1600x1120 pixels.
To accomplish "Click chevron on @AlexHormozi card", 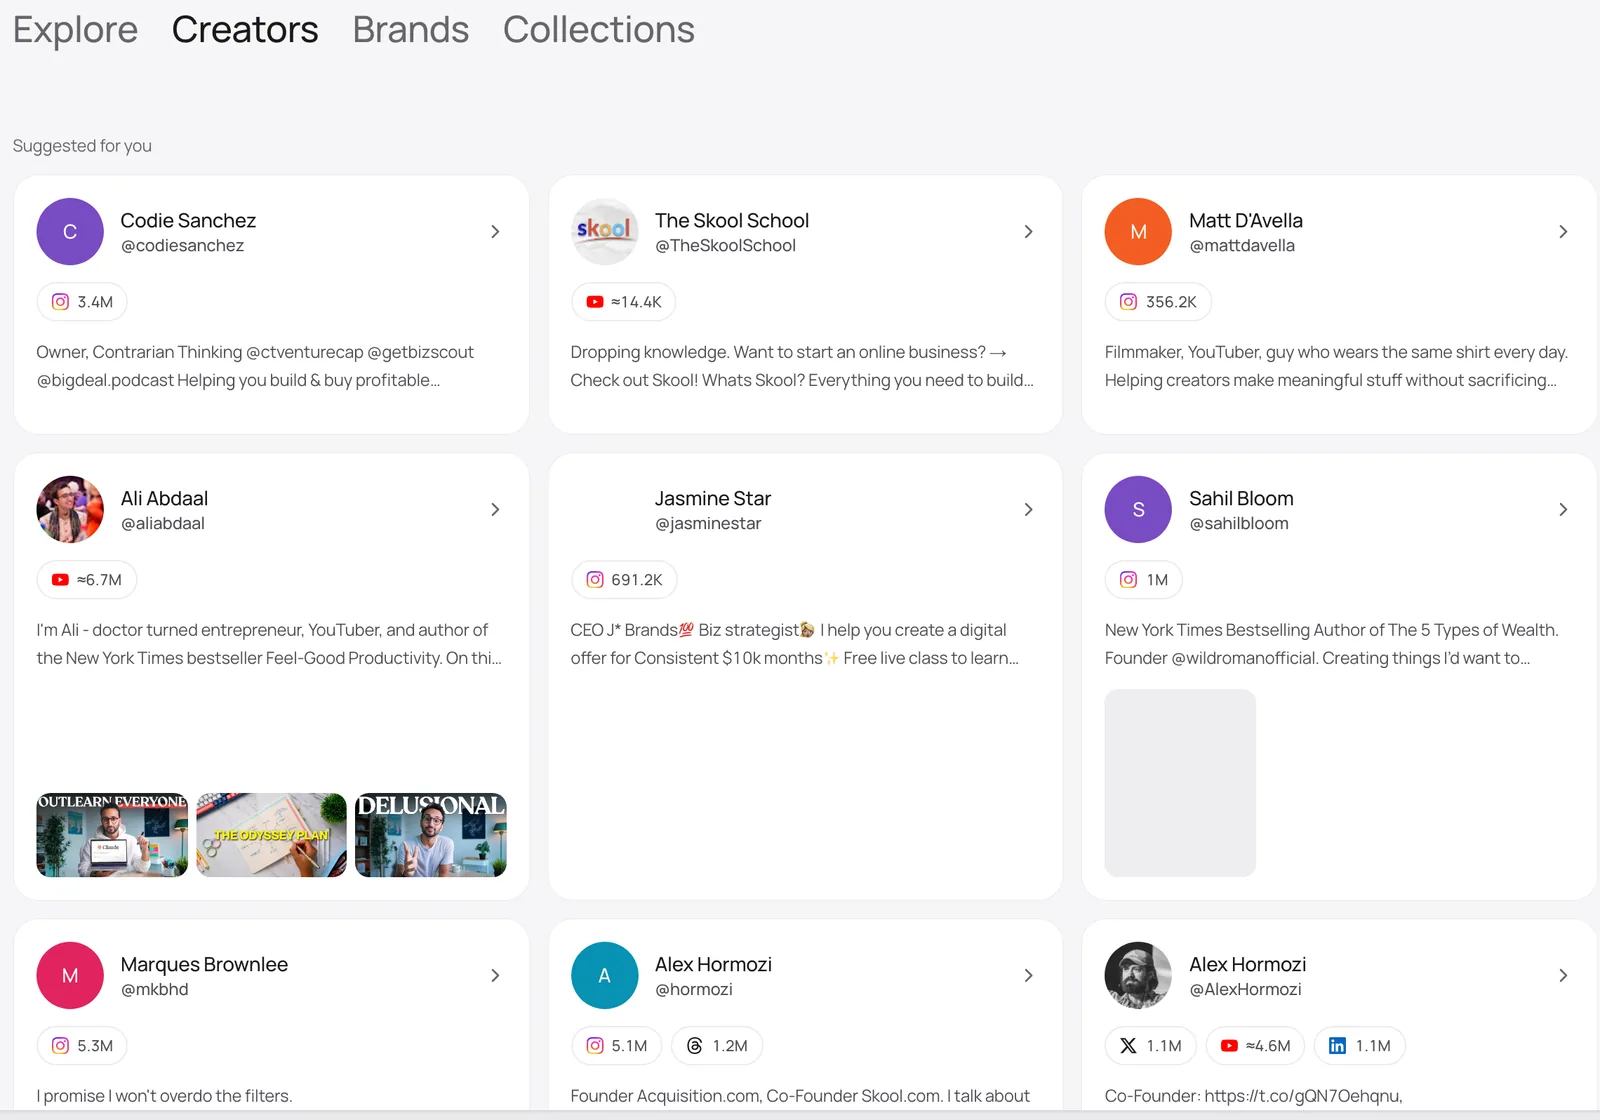I will tap(1563, 976).
